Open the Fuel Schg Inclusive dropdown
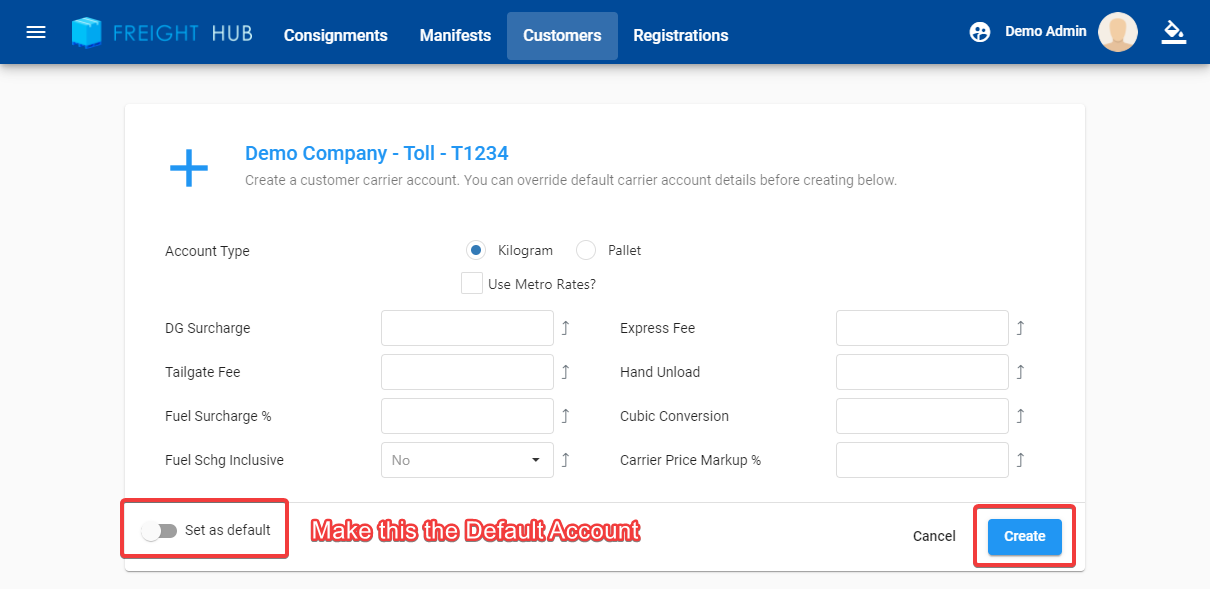Screen dimensions: 1210x589 point(467,460)
